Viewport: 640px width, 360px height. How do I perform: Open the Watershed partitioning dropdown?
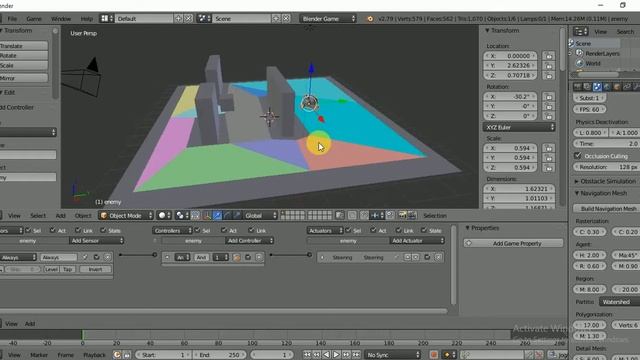tap(619, 302)
